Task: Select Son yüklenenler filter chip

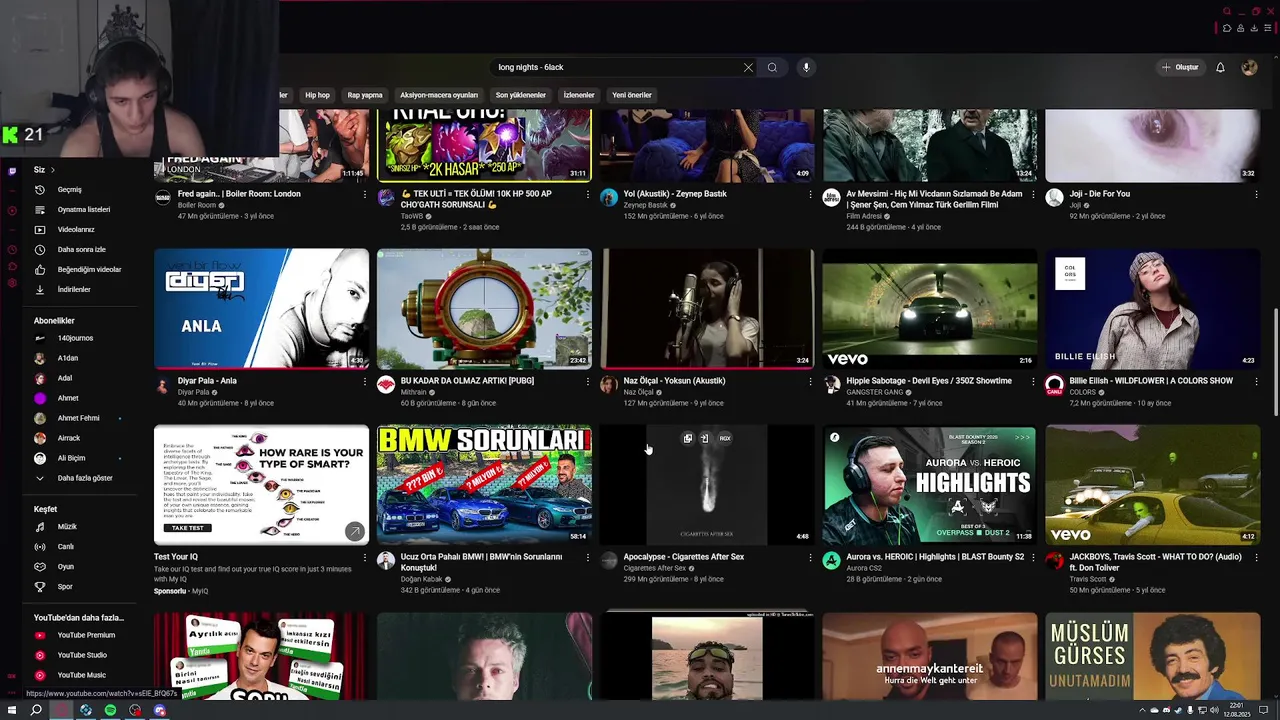Action: click(x=521, y=95)
